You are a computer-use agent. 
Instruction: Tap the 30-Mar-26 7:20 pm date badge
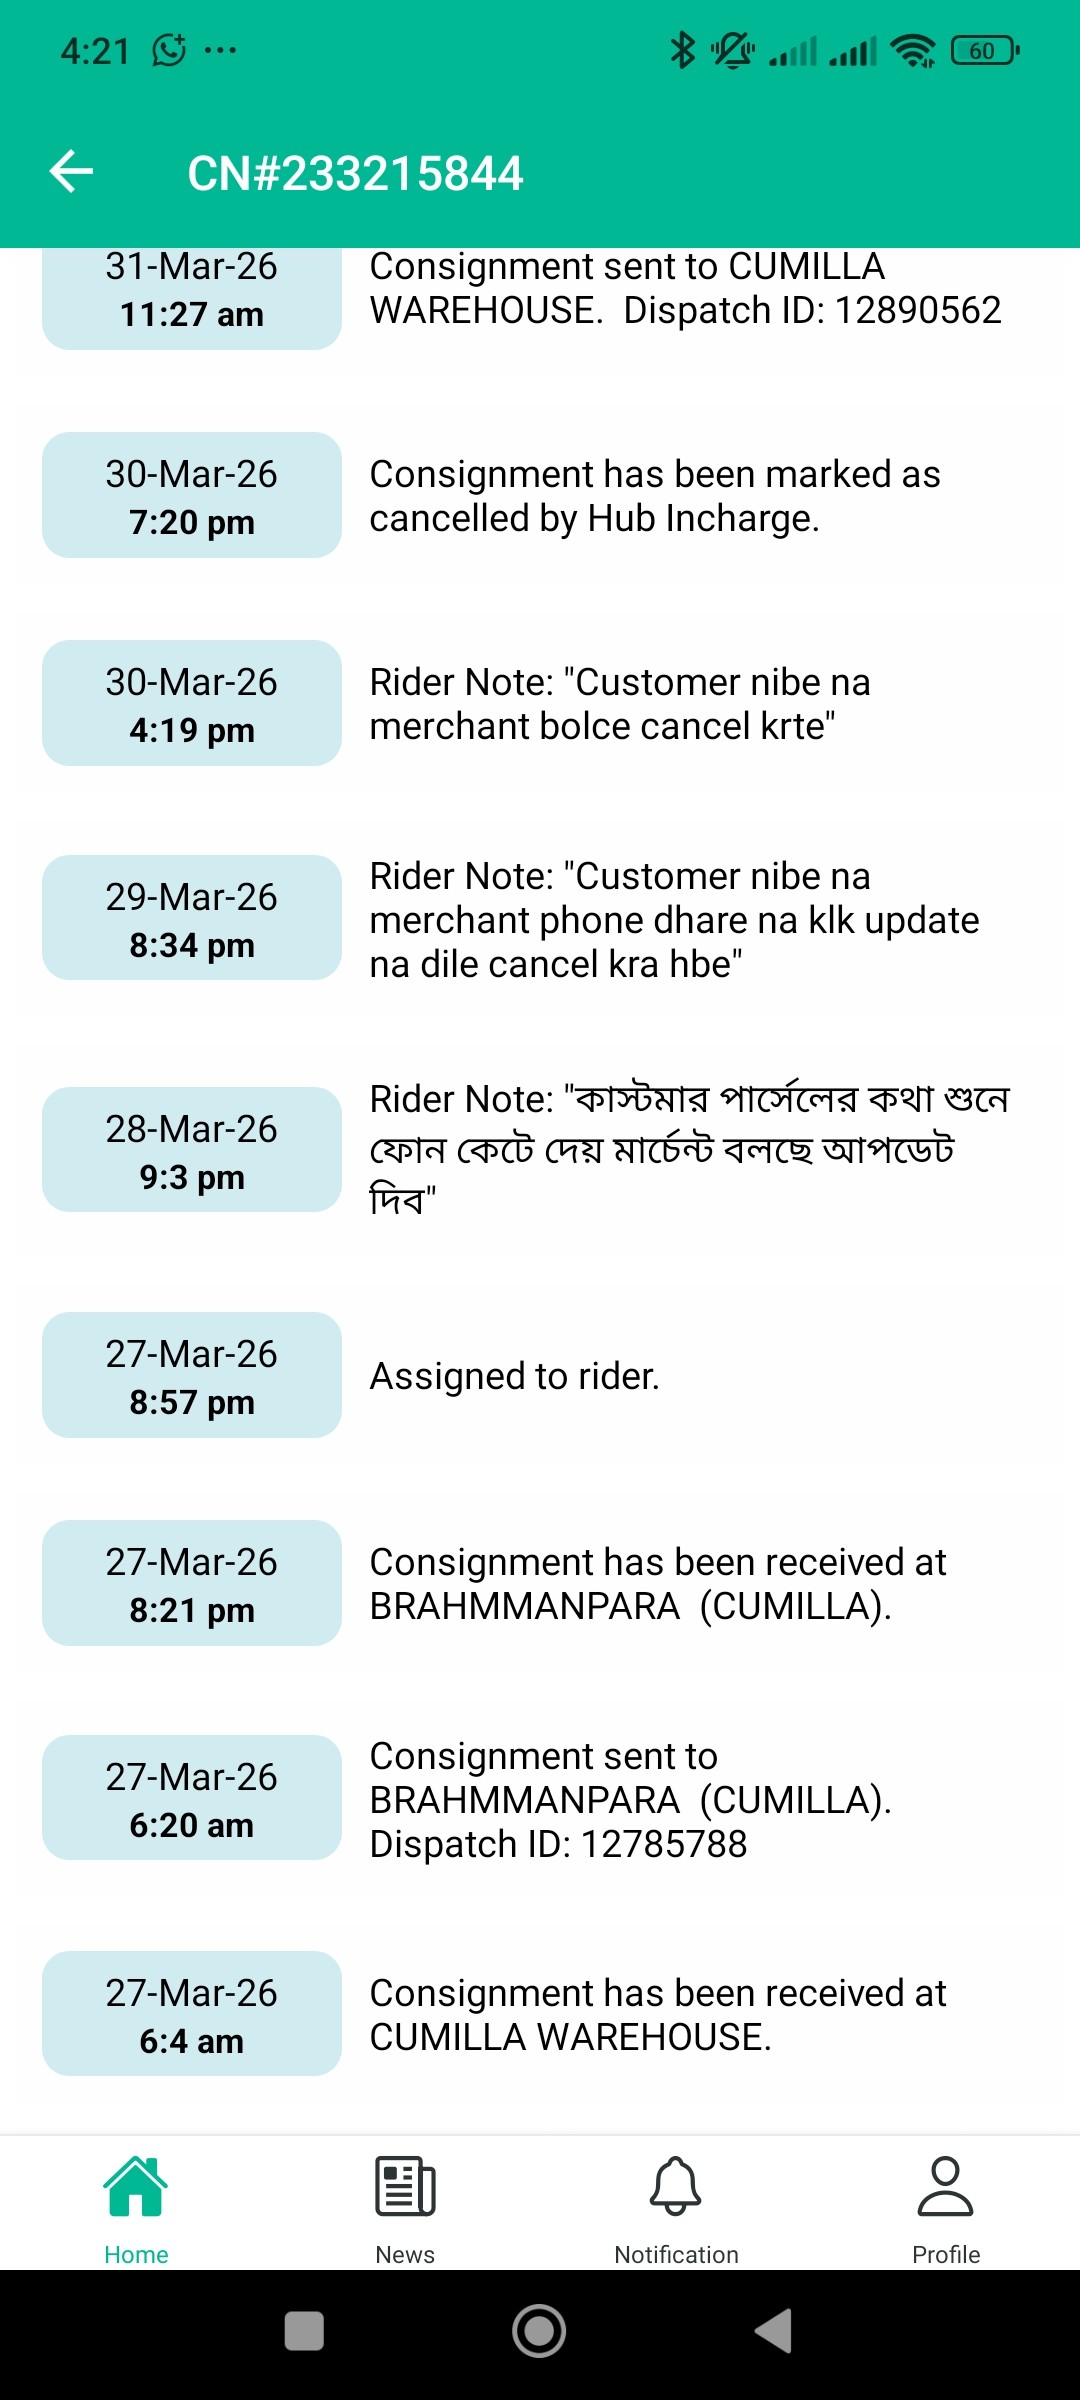pyautogui.click(x=192, y=496)
